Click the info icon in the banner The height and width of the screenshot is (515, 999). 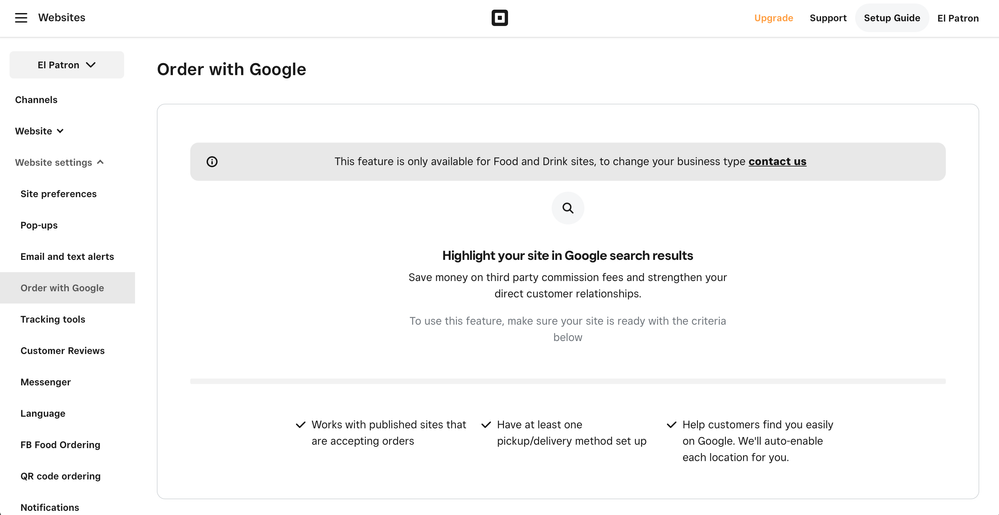click(212, 162)
